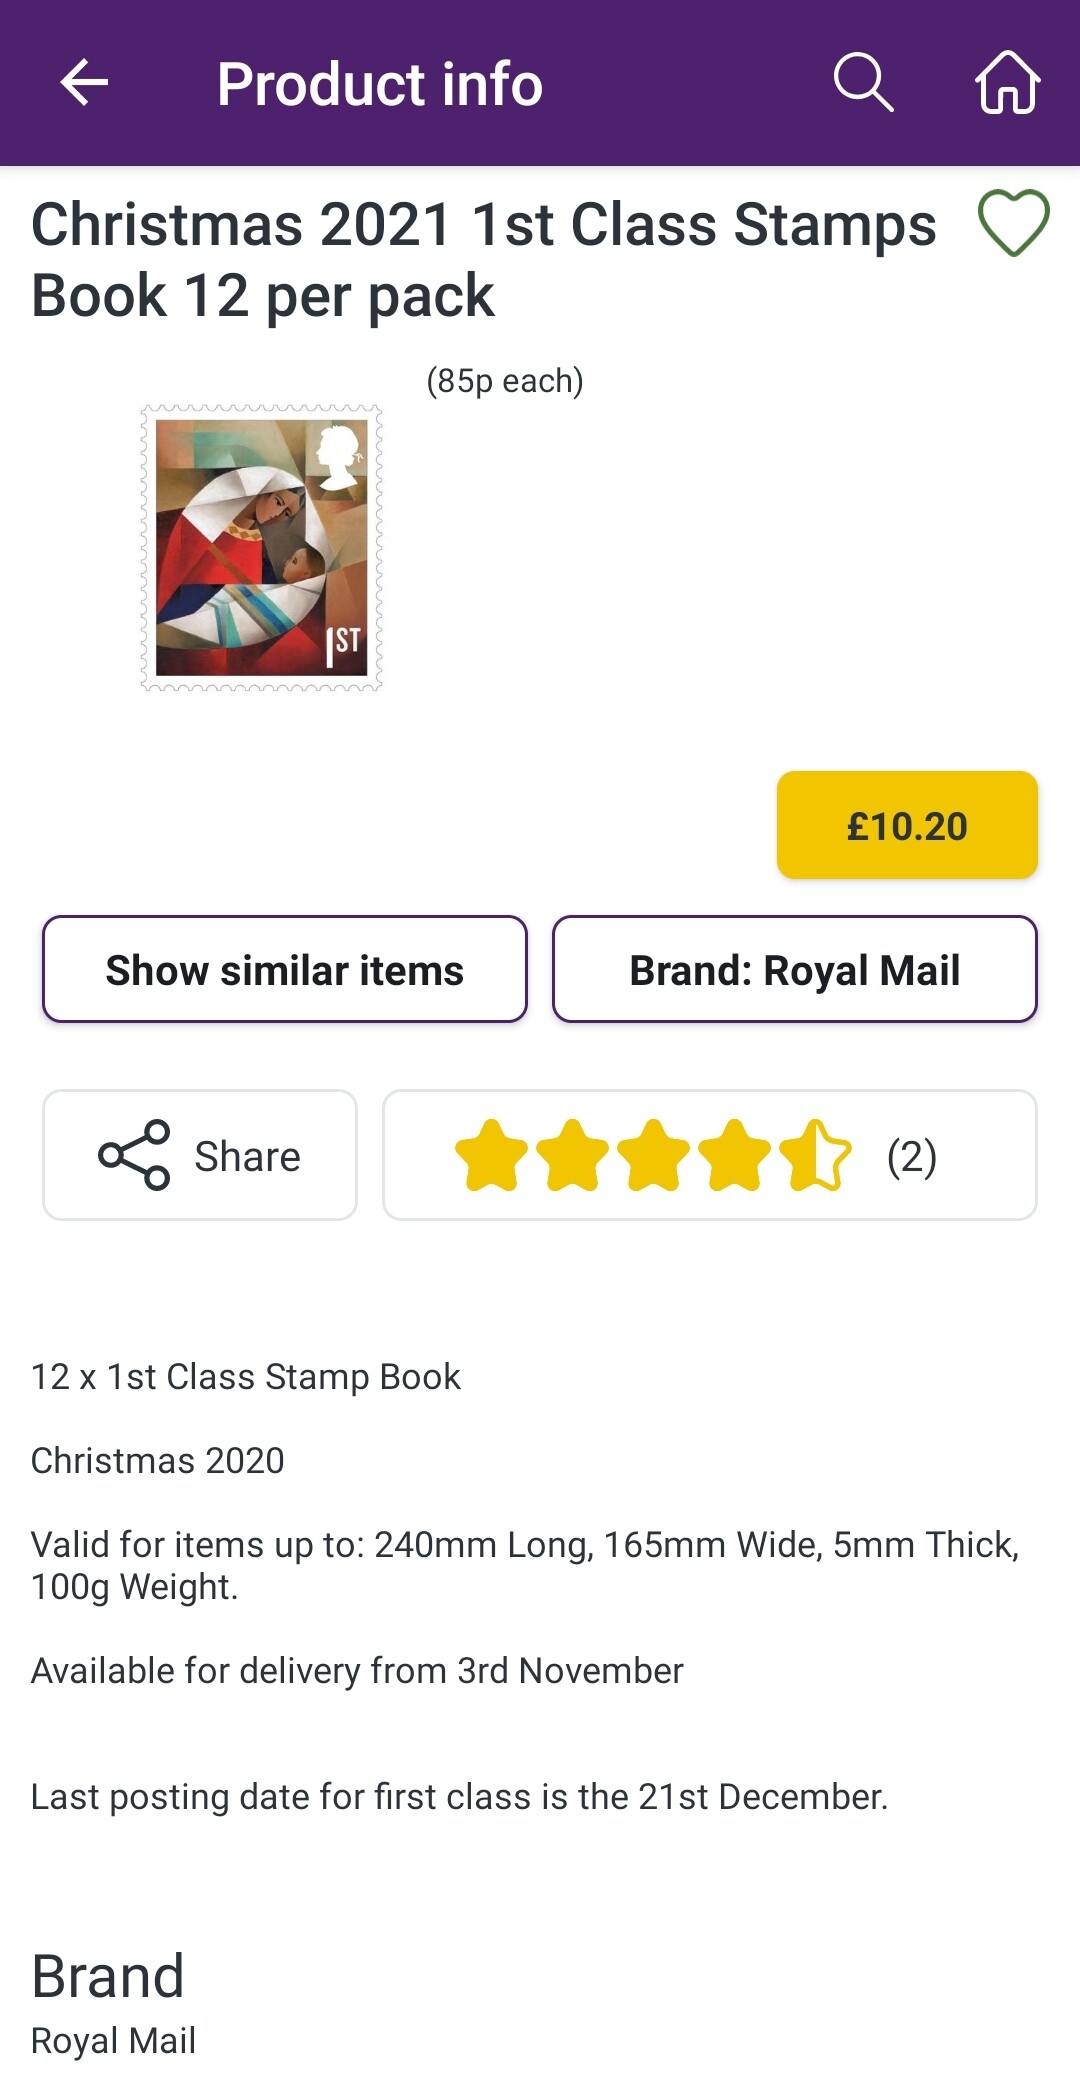Select the Christmas 2021 1st Class Stamps title
This screenshot has width=1080, height=2095.
[484, 259]
